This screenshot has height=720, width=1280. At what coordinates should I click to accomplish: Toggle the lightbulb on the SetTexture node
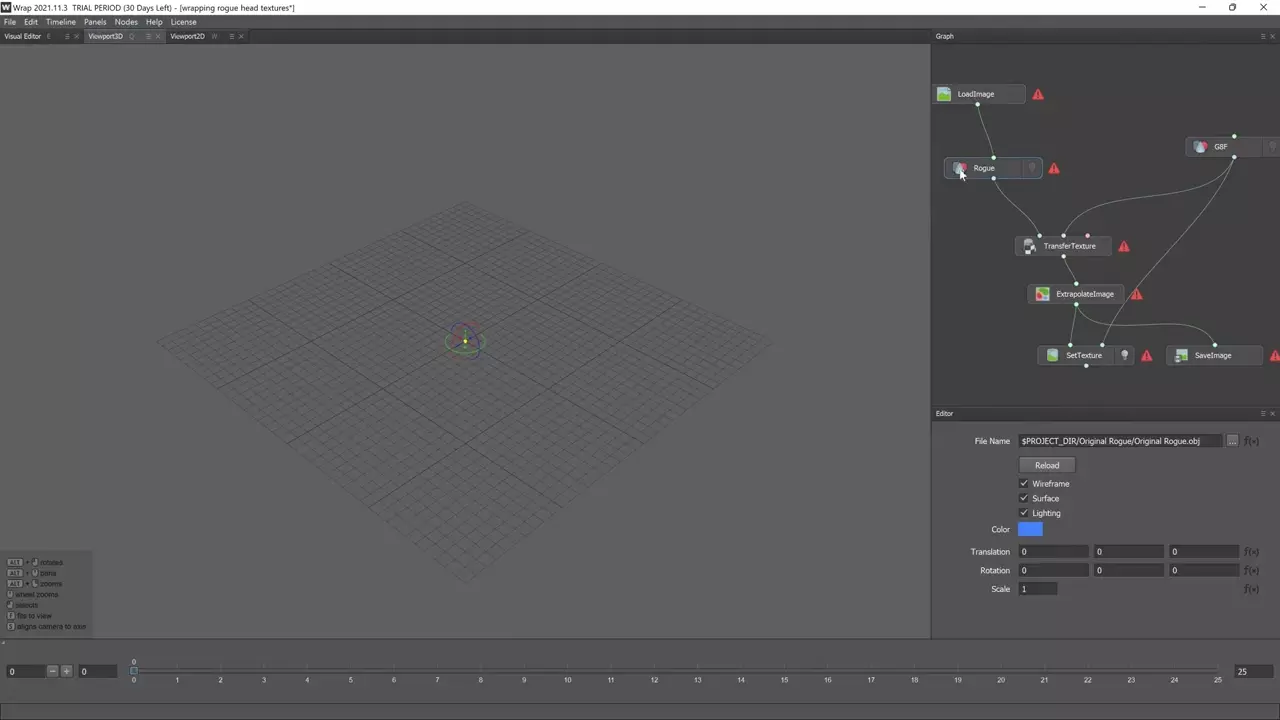[1124, 355]
